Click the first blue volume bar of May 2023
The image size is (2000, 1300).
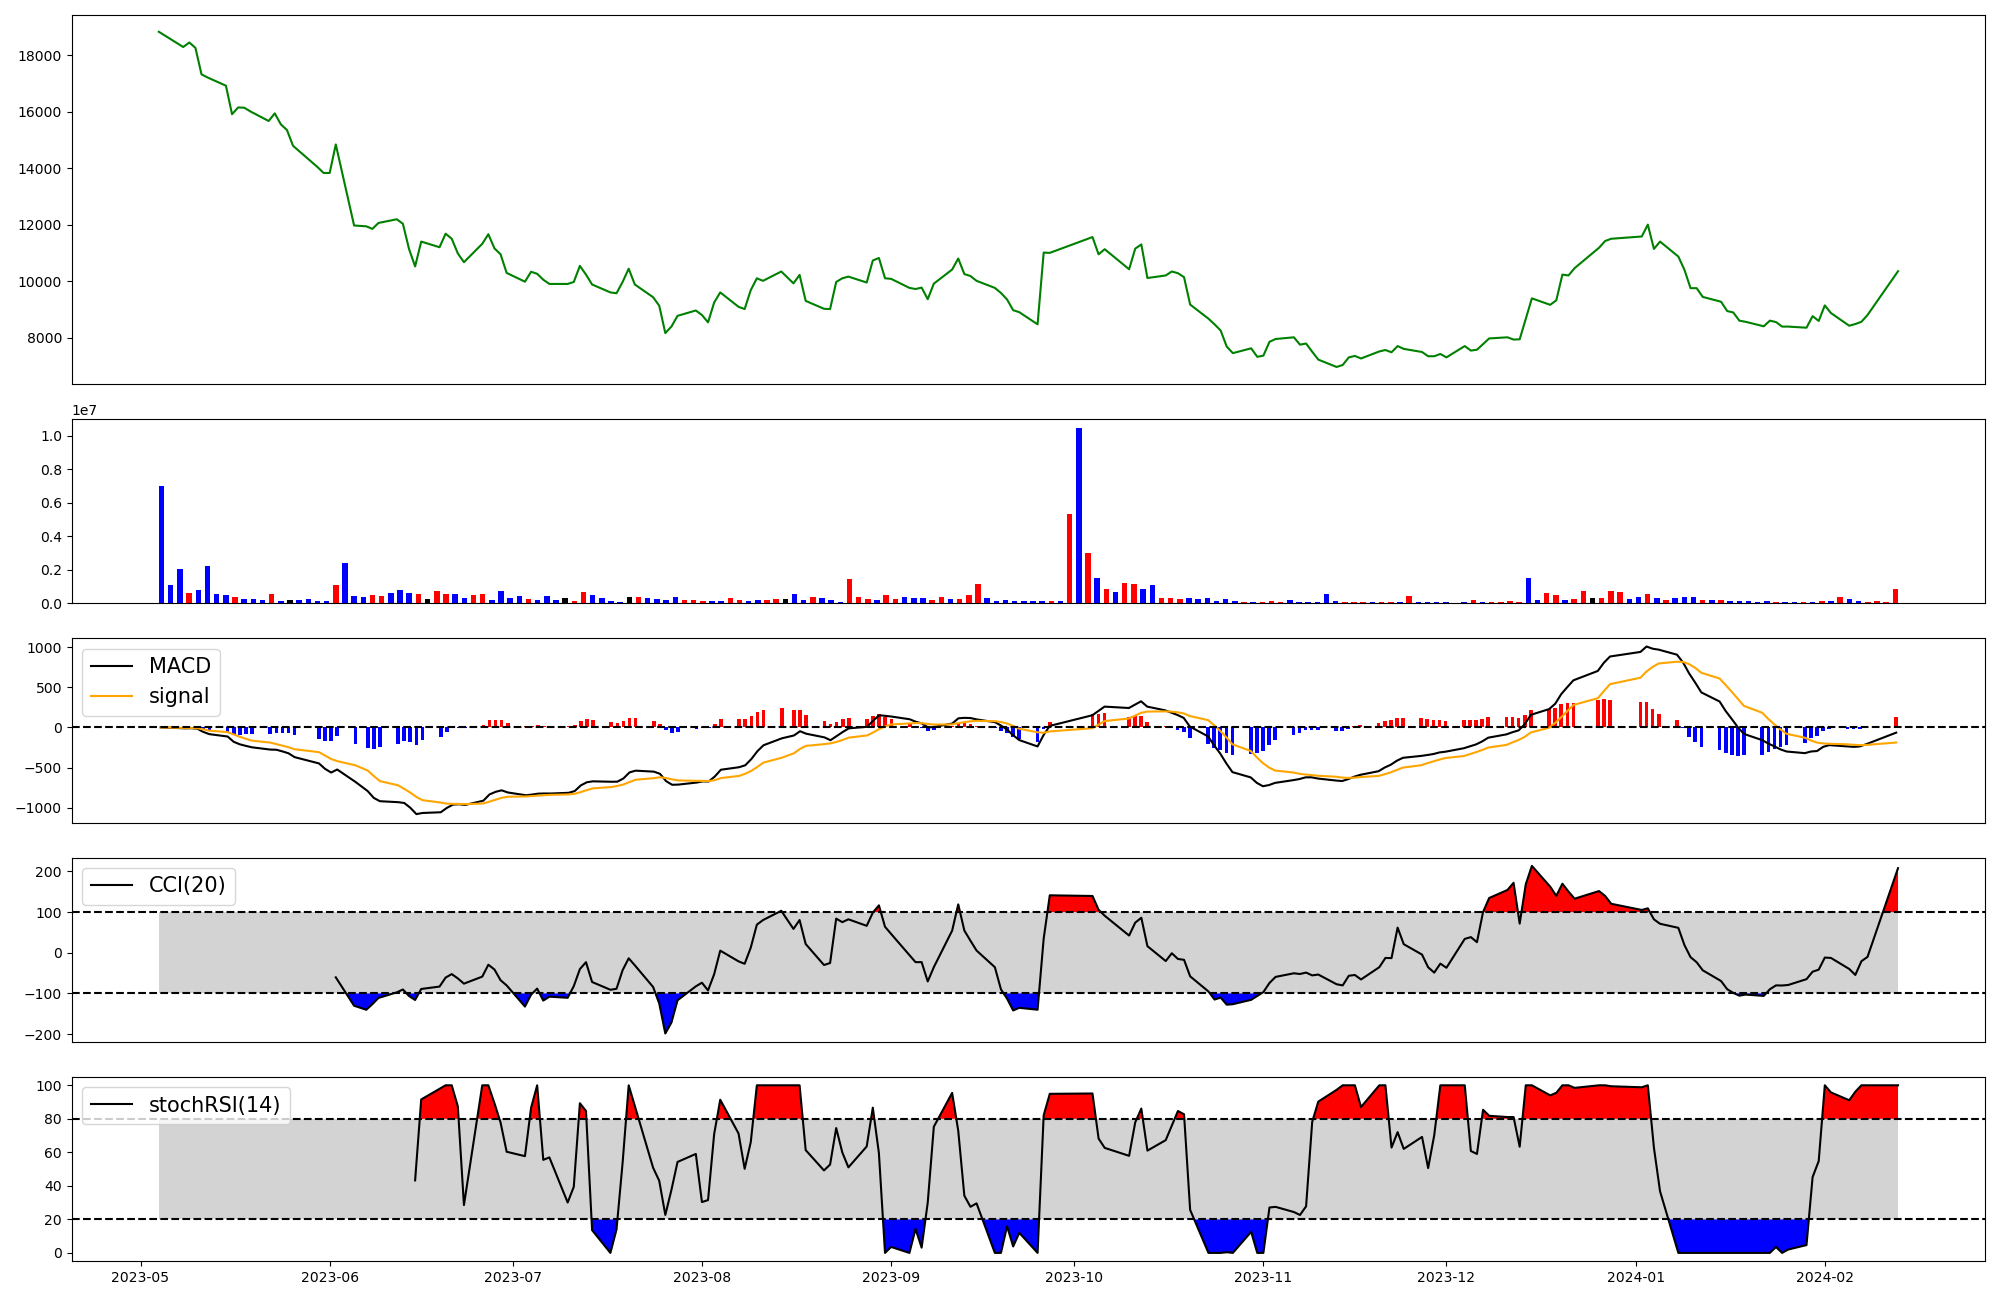[x=161, y=545]
